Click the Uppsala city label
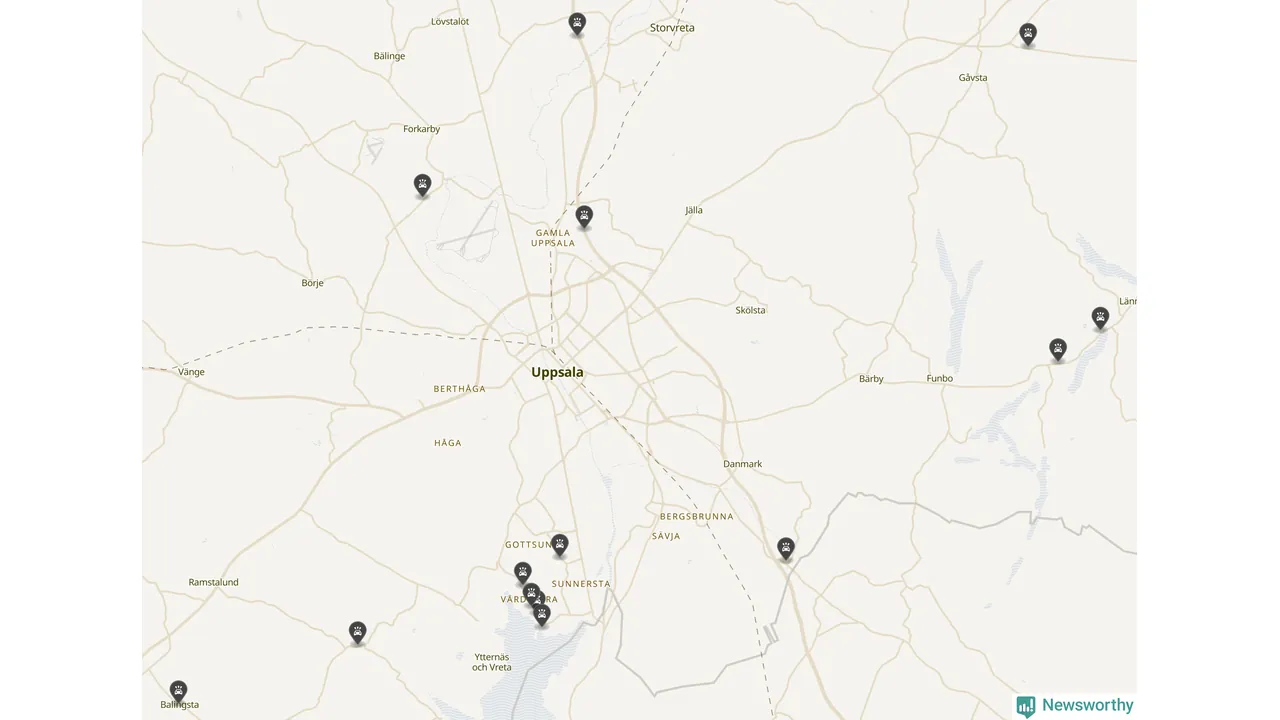The image size is (1280, 720). click(x=557, y=372)
